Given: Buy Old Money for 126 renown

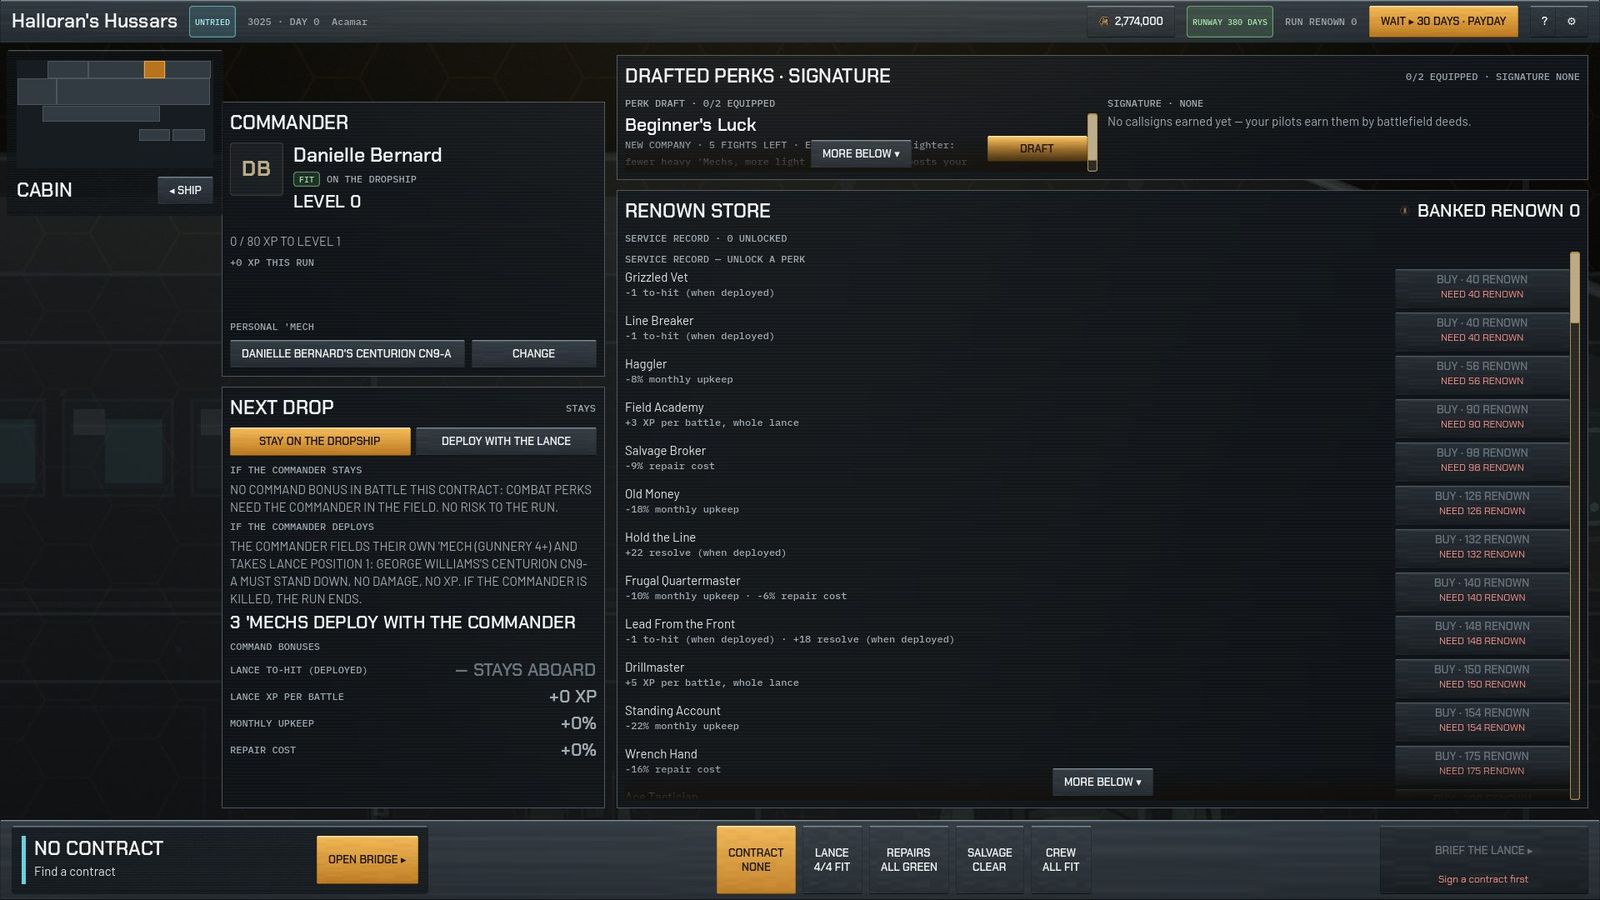Looking at the screenshot, I should coord(1481,503).
